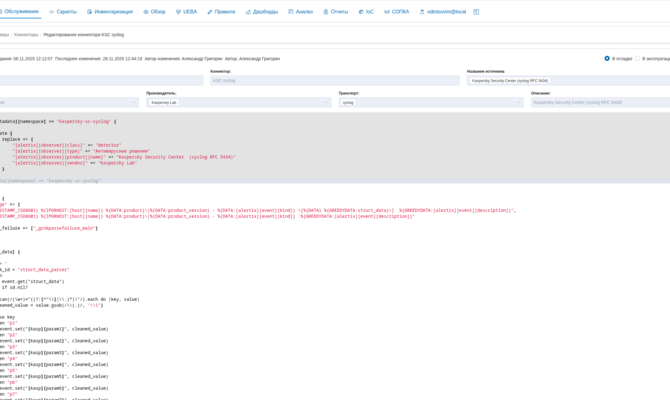Click the Анализ icon in navigation
This screenshot has width=670, height=400.
click(291, 12)
